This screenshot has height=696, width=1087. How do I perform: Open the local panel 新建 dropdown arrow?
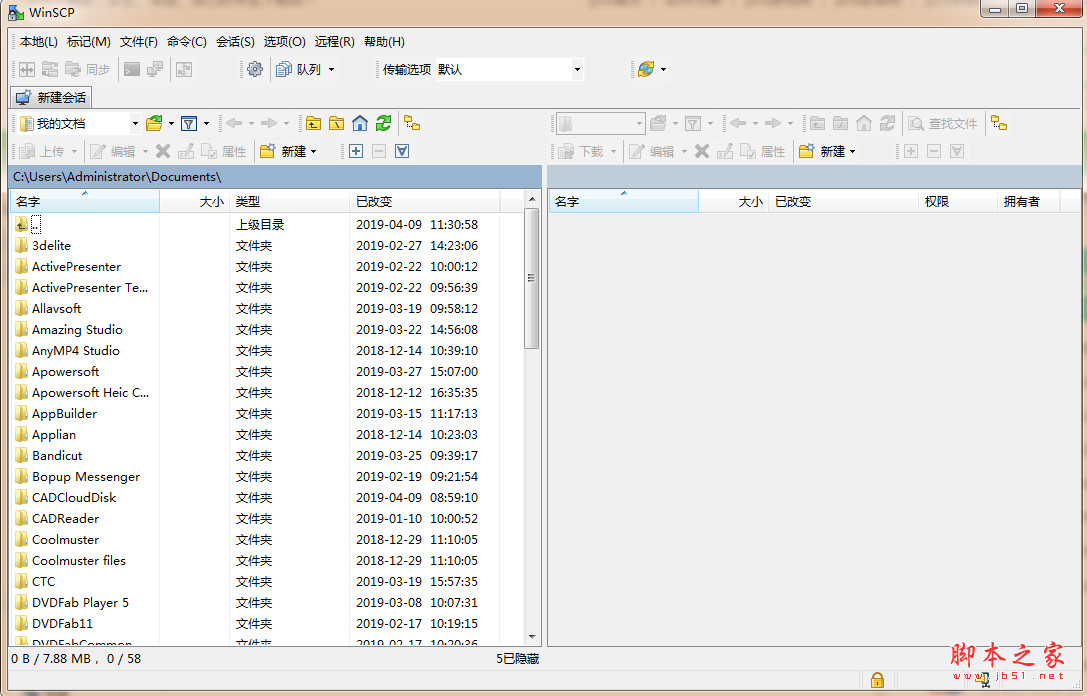click(x=314, y=151)
